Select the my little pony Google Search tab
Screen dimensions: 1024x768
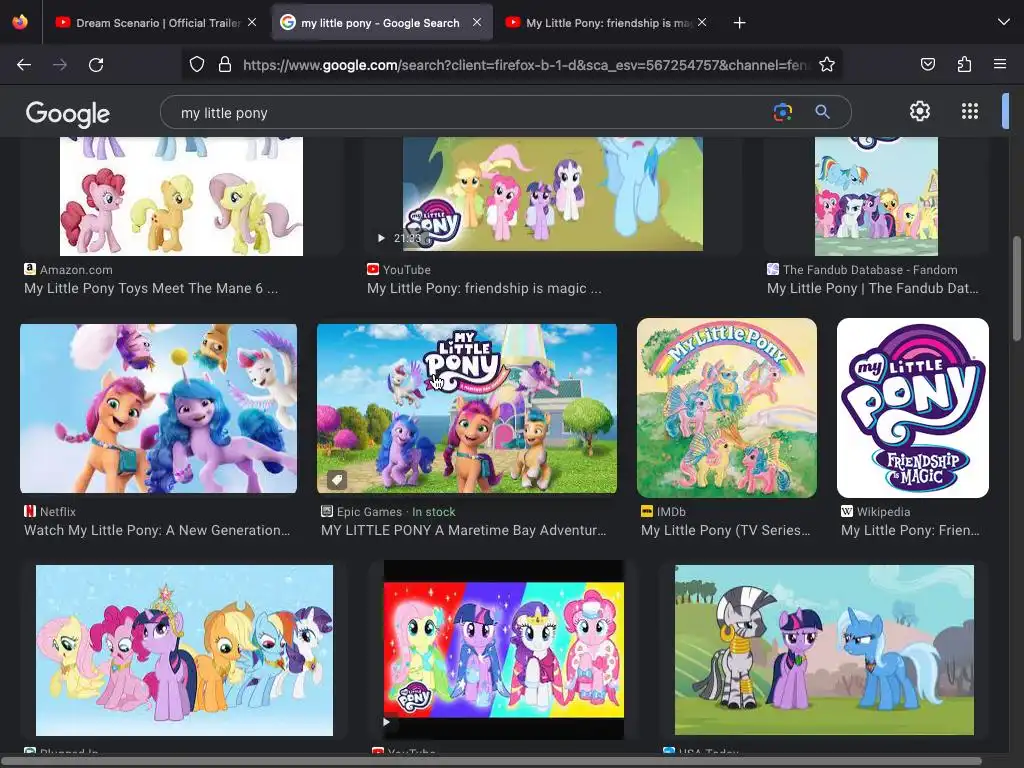pos(381,23)
